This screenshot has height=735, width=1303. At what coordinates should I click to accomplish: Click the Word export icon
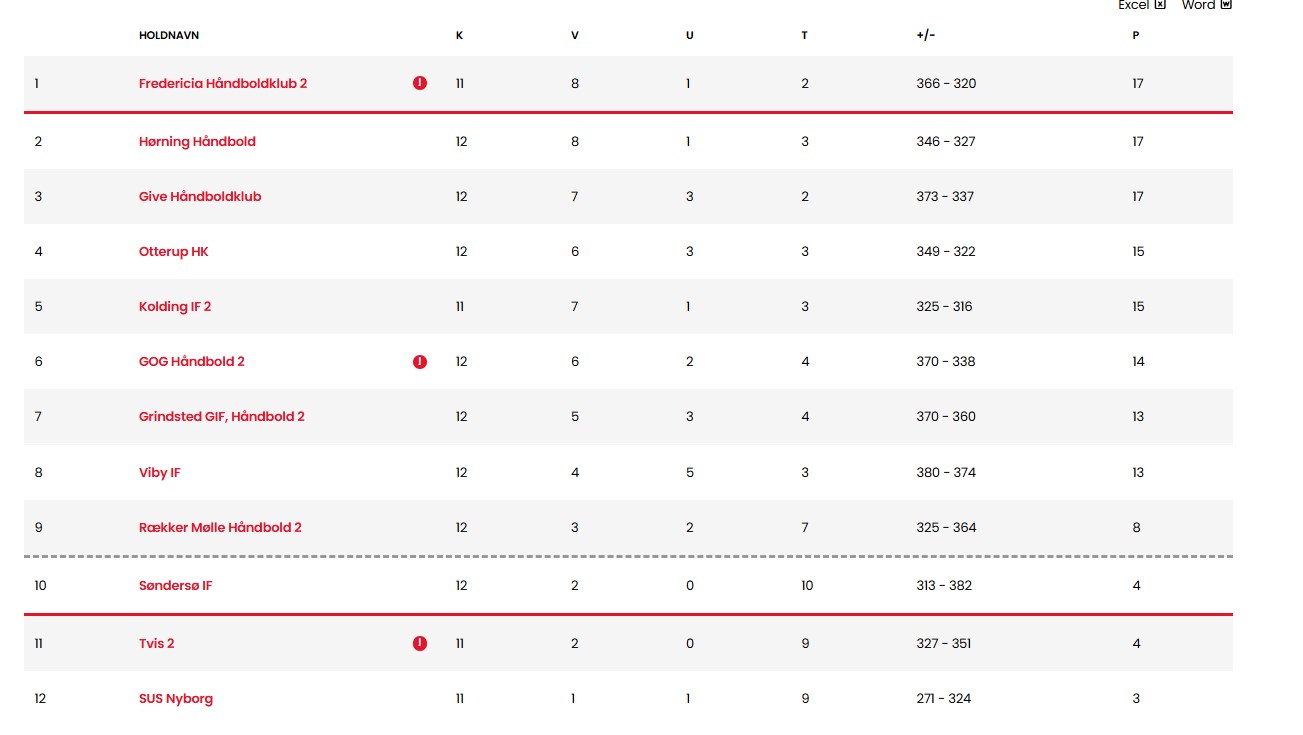pyautogui.click(x=1226, y=5)
